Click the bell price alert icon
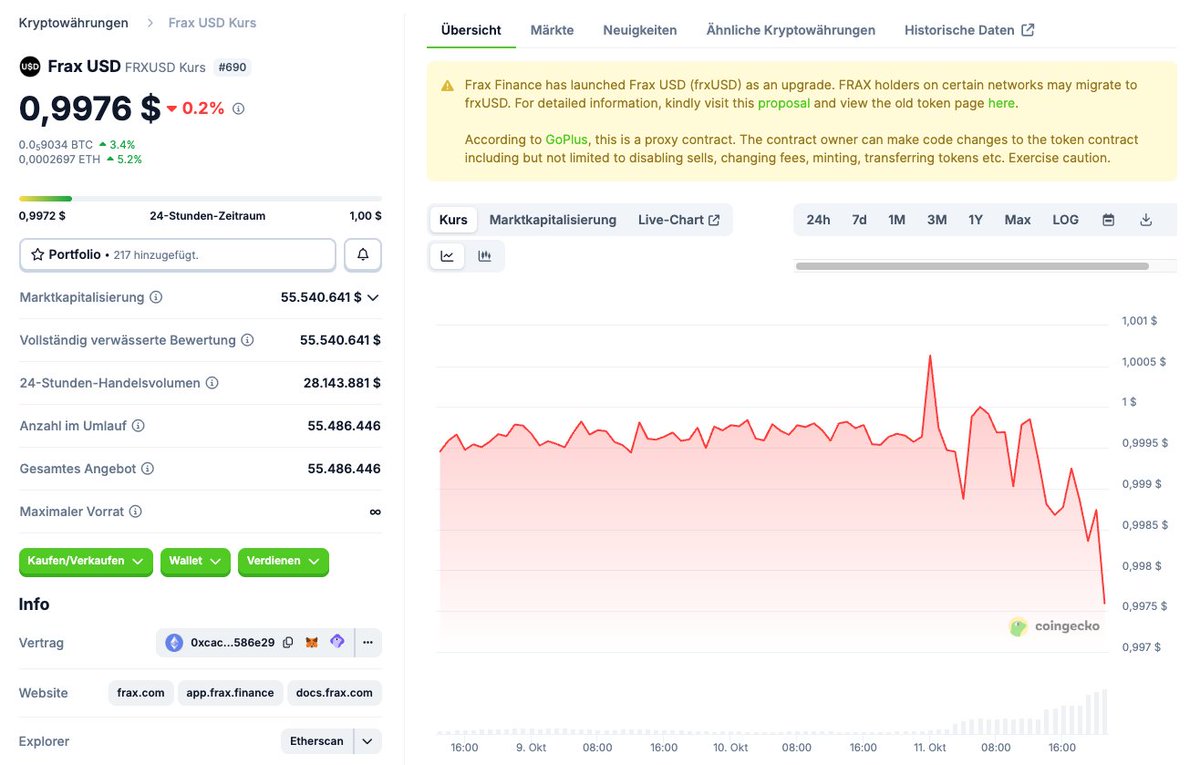 pos(363,255)
